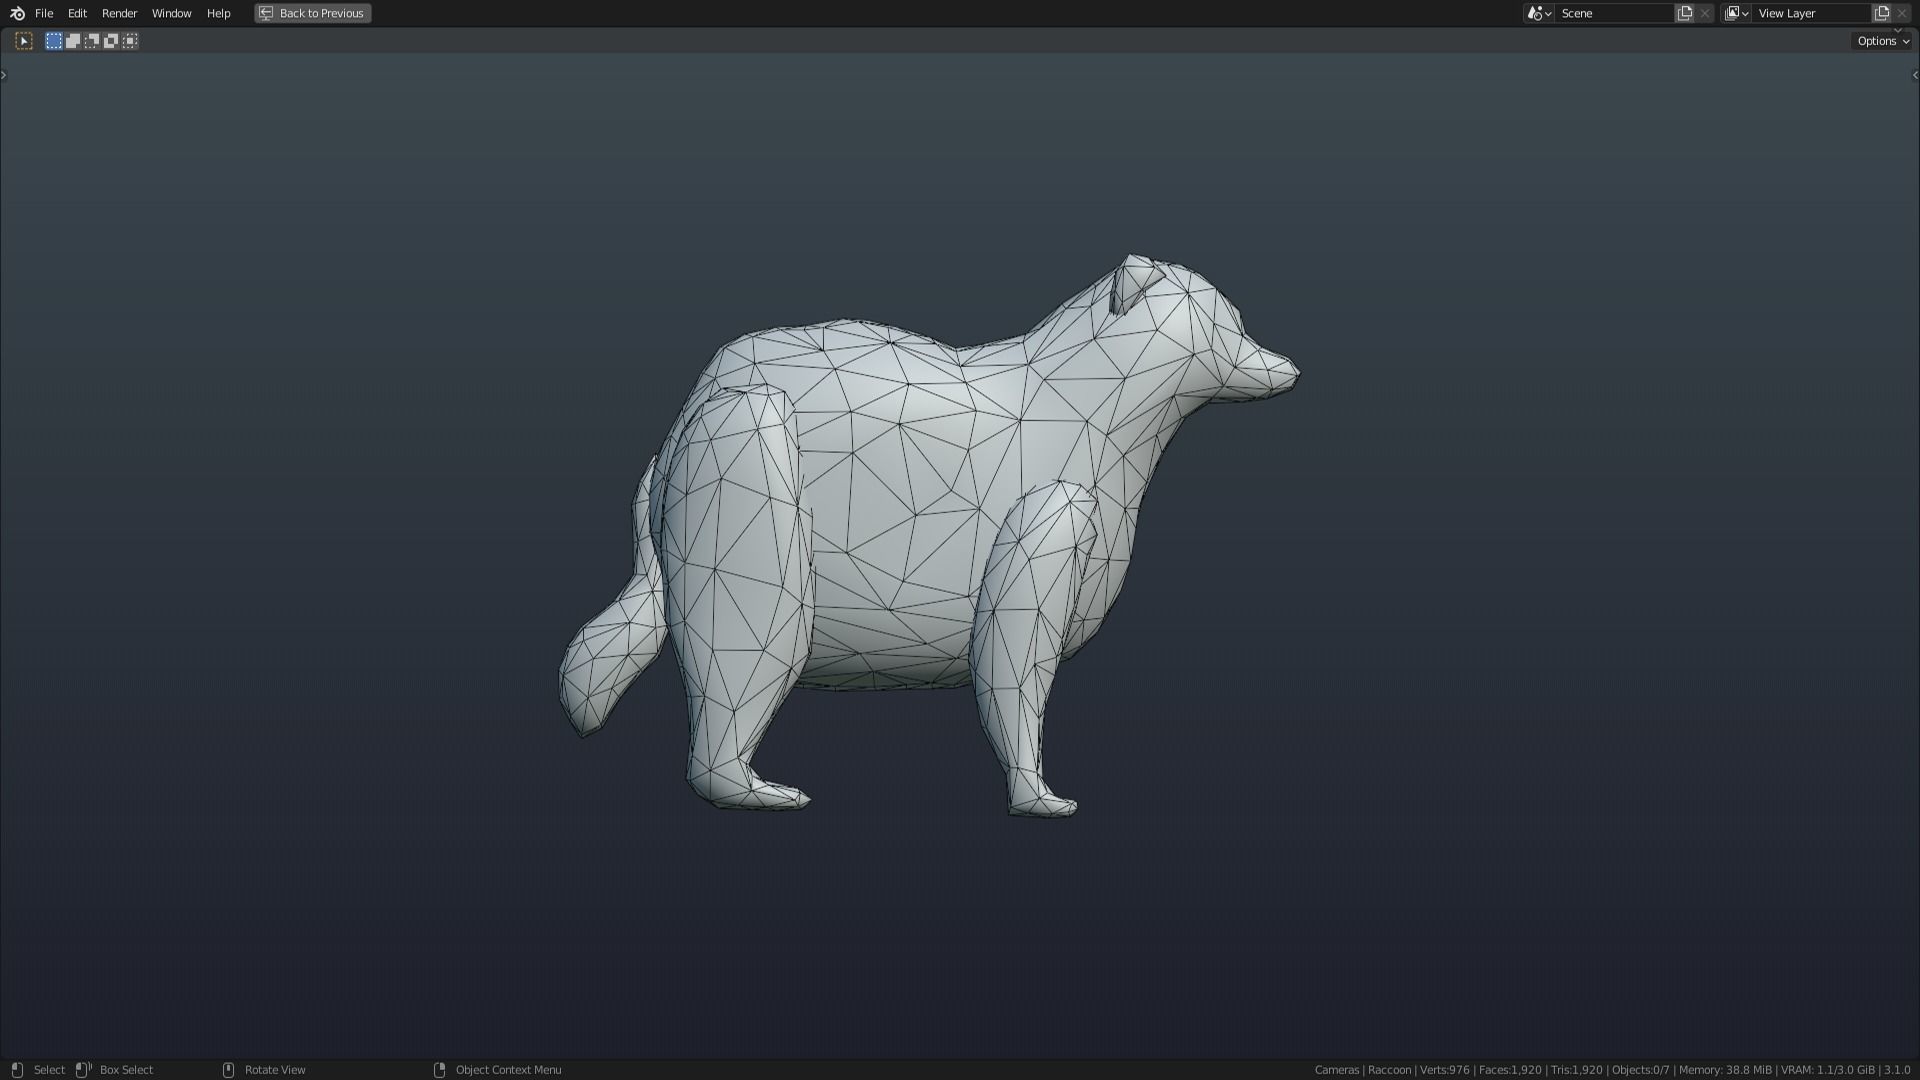Viewport: 1920px width, 1080px height.
Task: Click the raccoon's head in viewport
Action: click(x=1200, y=330)
